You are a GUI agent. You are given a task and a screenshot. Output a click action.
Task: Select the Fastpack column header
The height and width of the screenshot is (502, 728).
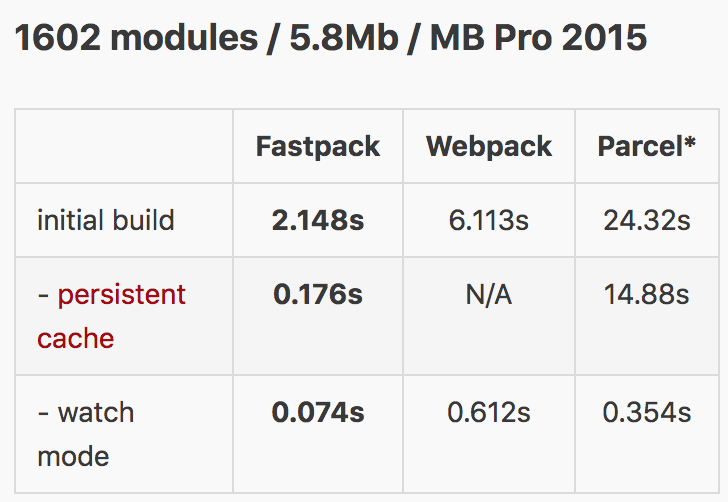coord(318,146)
